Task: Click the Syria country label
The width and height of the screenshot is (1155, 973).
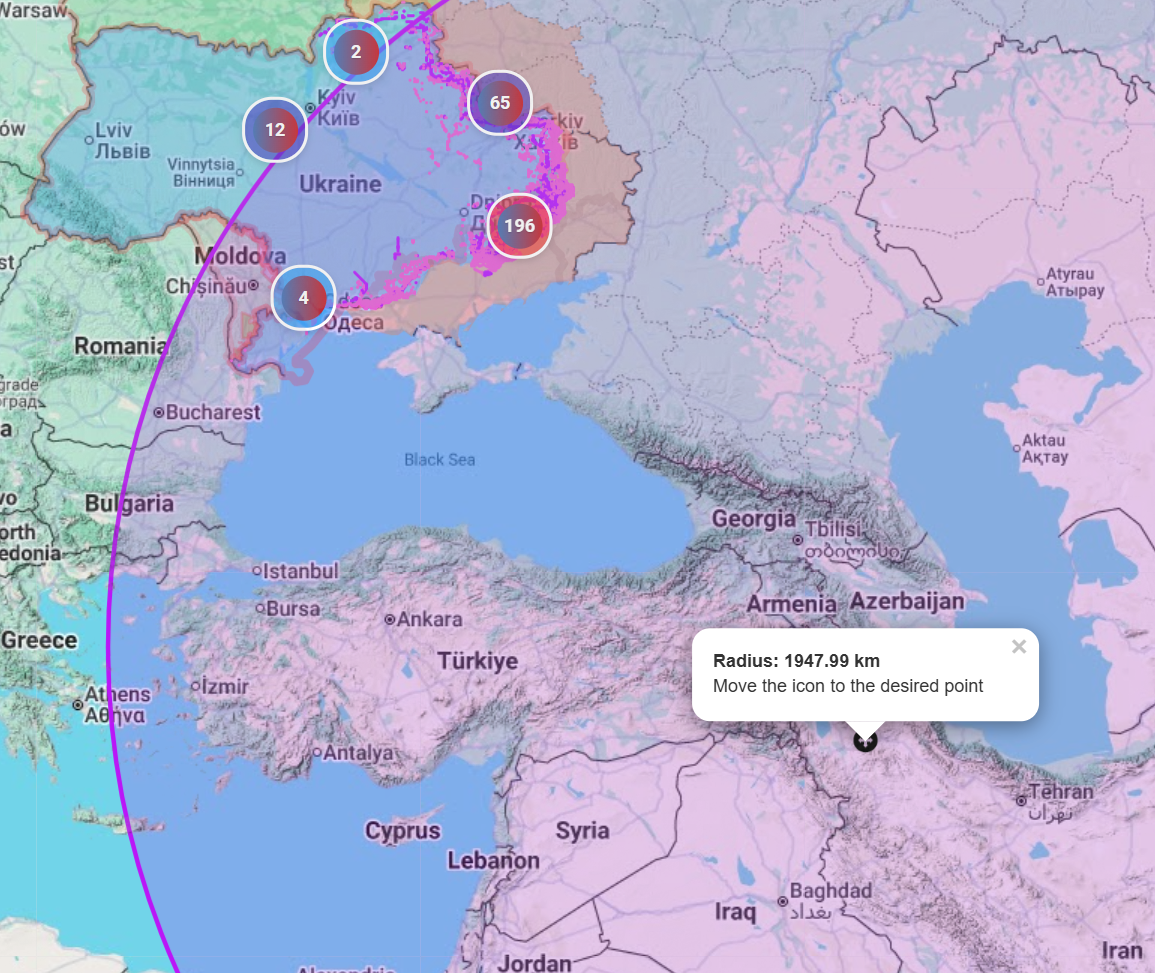Action: coord(583,831)
